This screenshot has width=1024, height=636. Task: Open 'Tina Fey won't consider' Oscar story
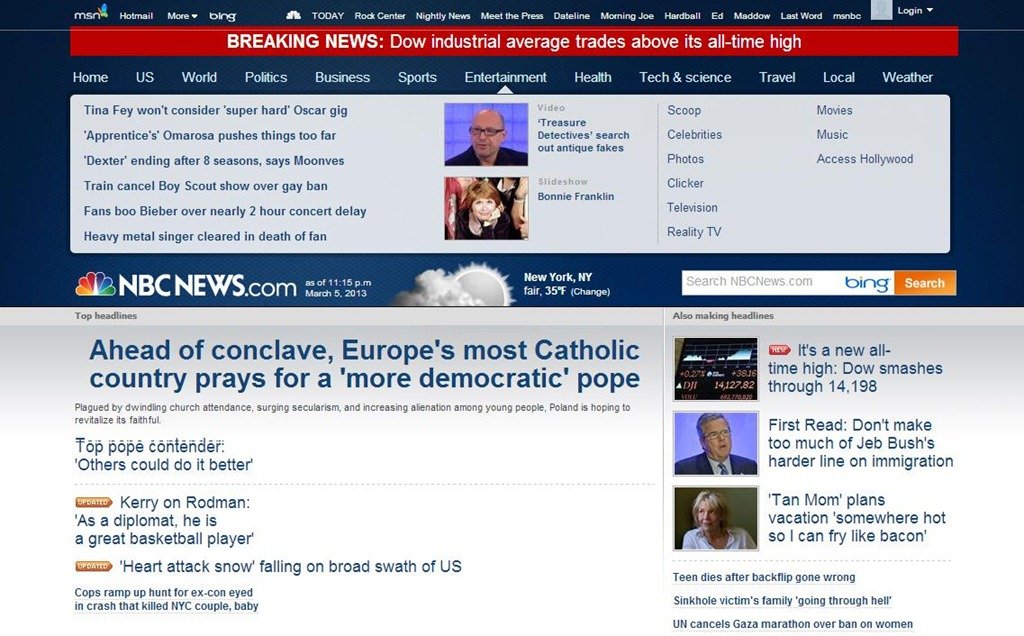pos(215,110)
